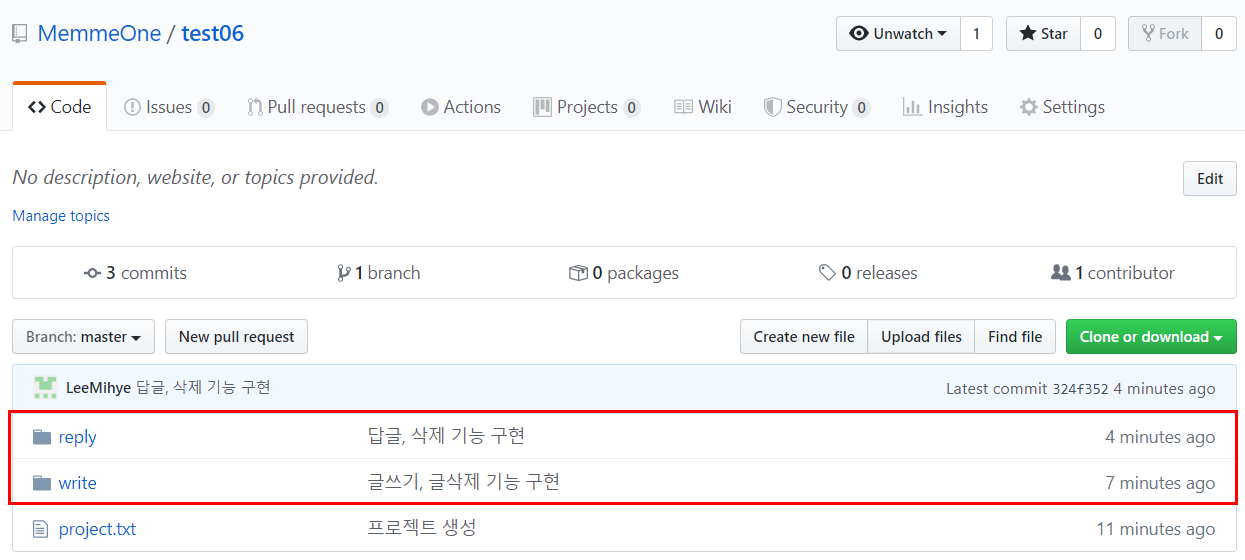Image resolution: width=1245 pixels, height=560 pixels.
Task: Click the test06 repository name link
Action: [212, 34]
